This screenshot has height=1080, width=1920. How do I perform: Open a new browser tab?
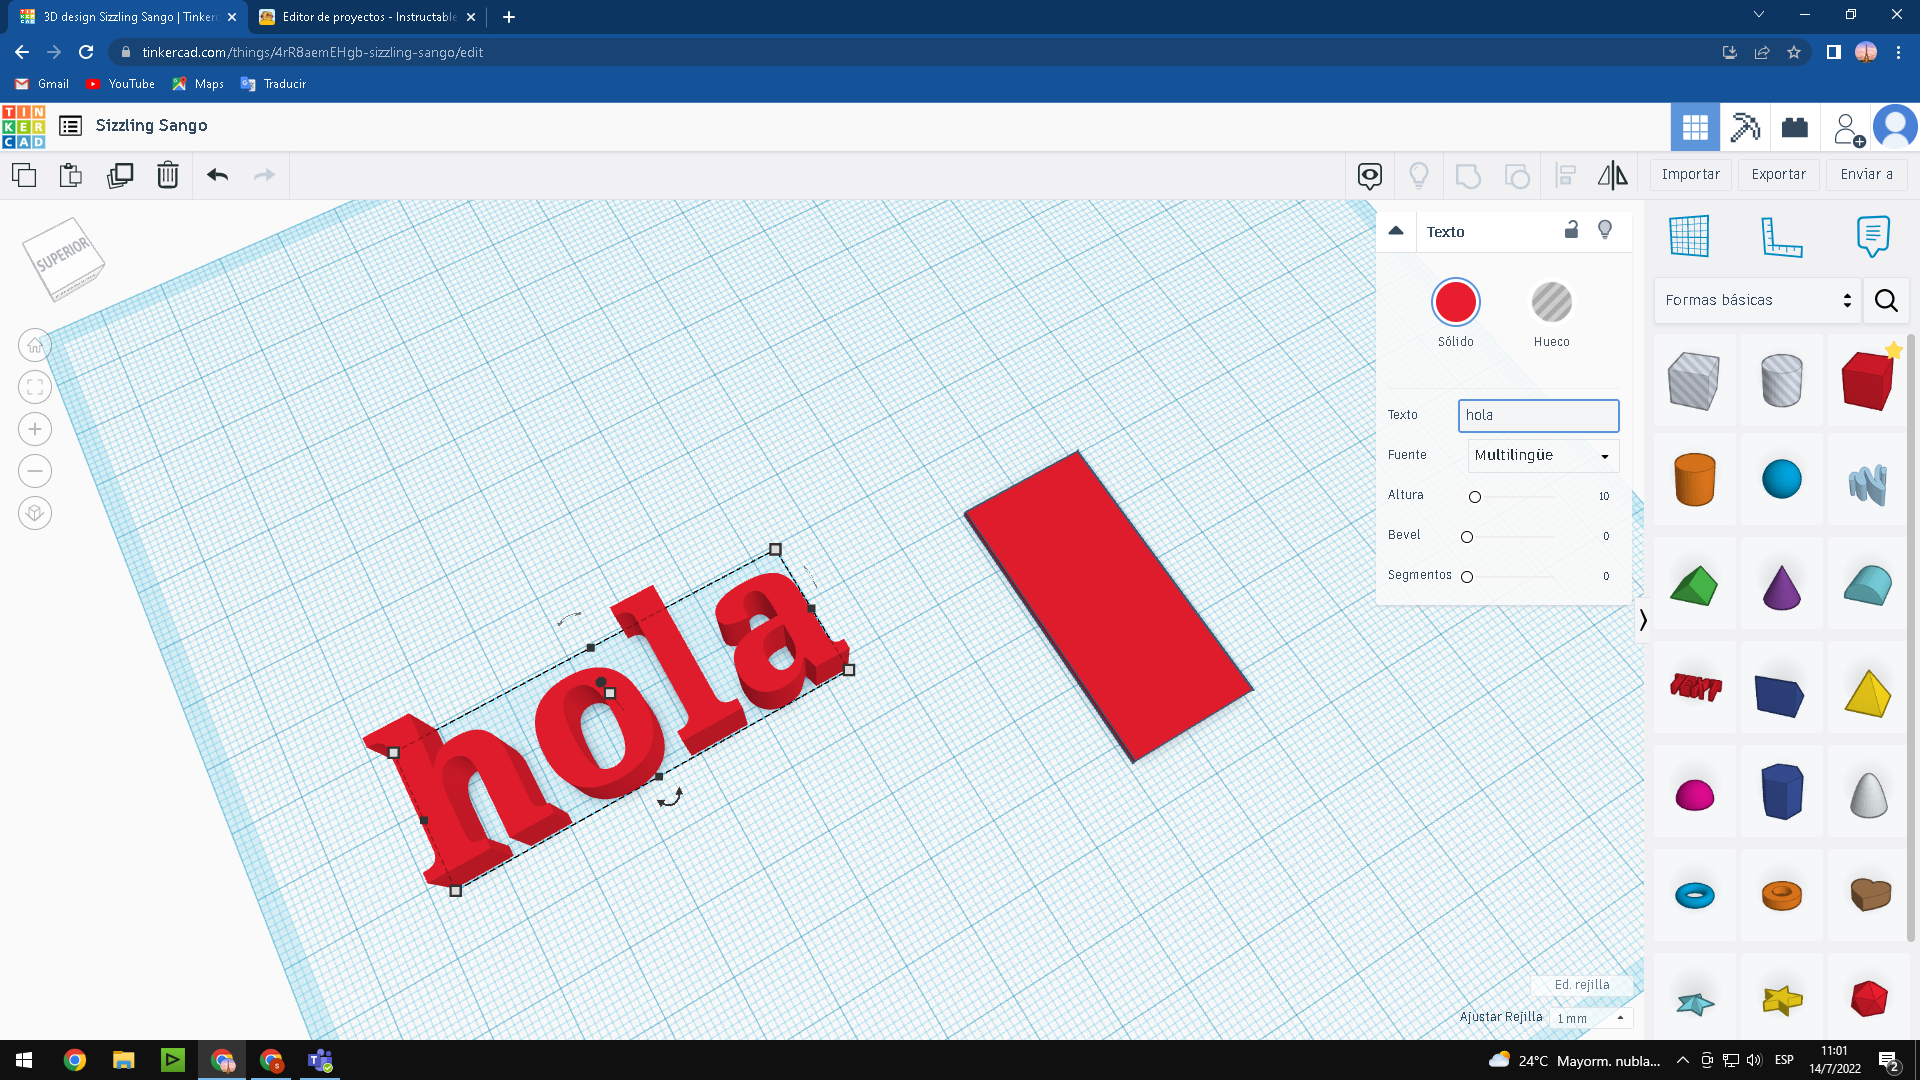(x=509, y=17)
